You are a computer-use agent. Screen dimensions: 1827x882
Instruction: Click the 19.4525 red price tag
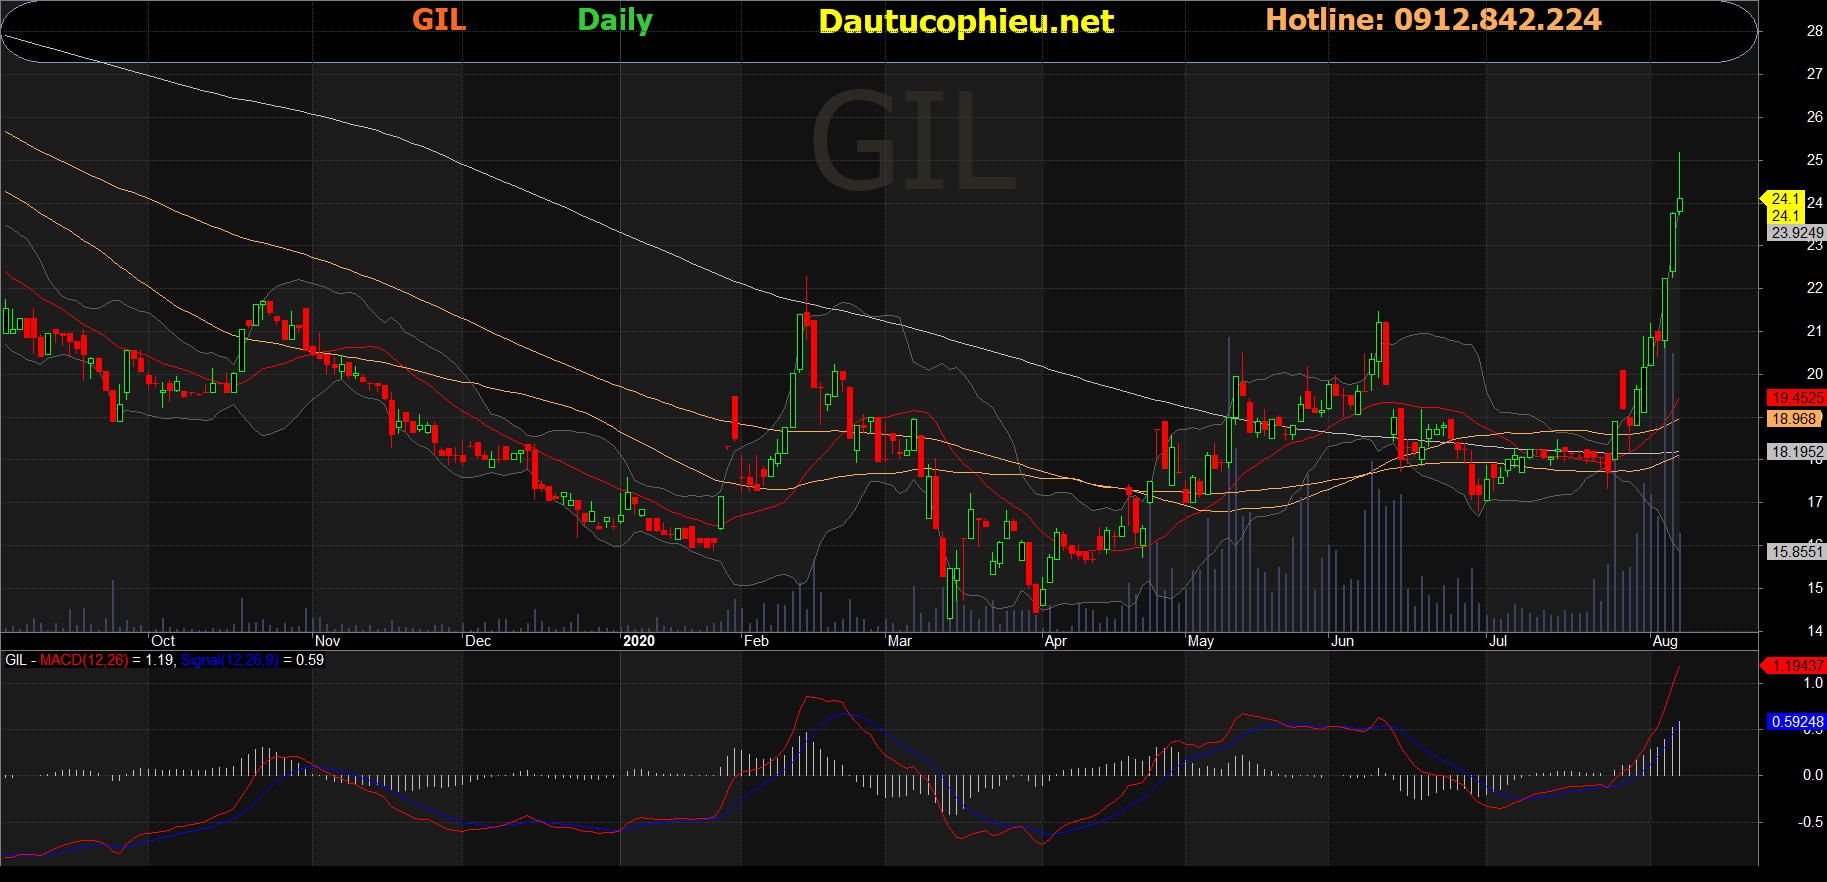[x=1797, y=398]
